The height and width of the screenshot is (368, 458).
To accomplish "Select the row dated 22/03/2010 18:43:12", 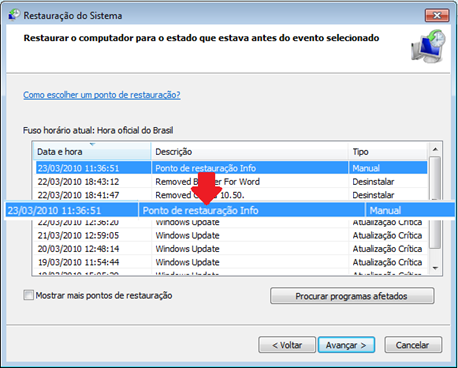I will [x=231, y=182].
